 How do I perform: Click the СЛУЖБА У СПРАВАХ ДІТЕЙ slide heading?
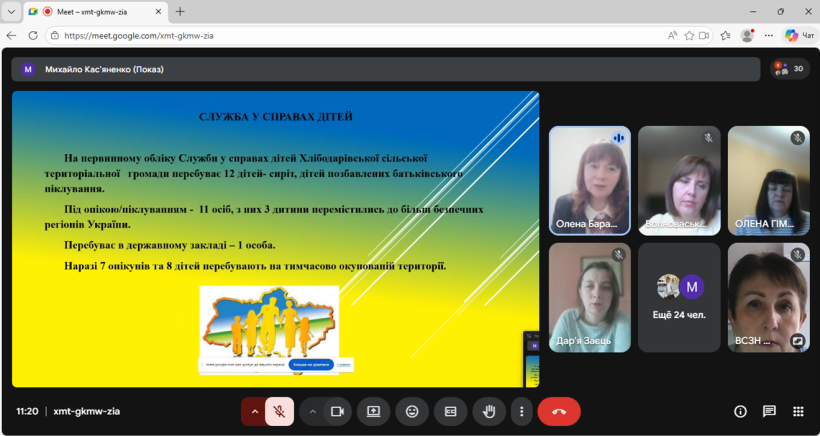tap(276, 117)
